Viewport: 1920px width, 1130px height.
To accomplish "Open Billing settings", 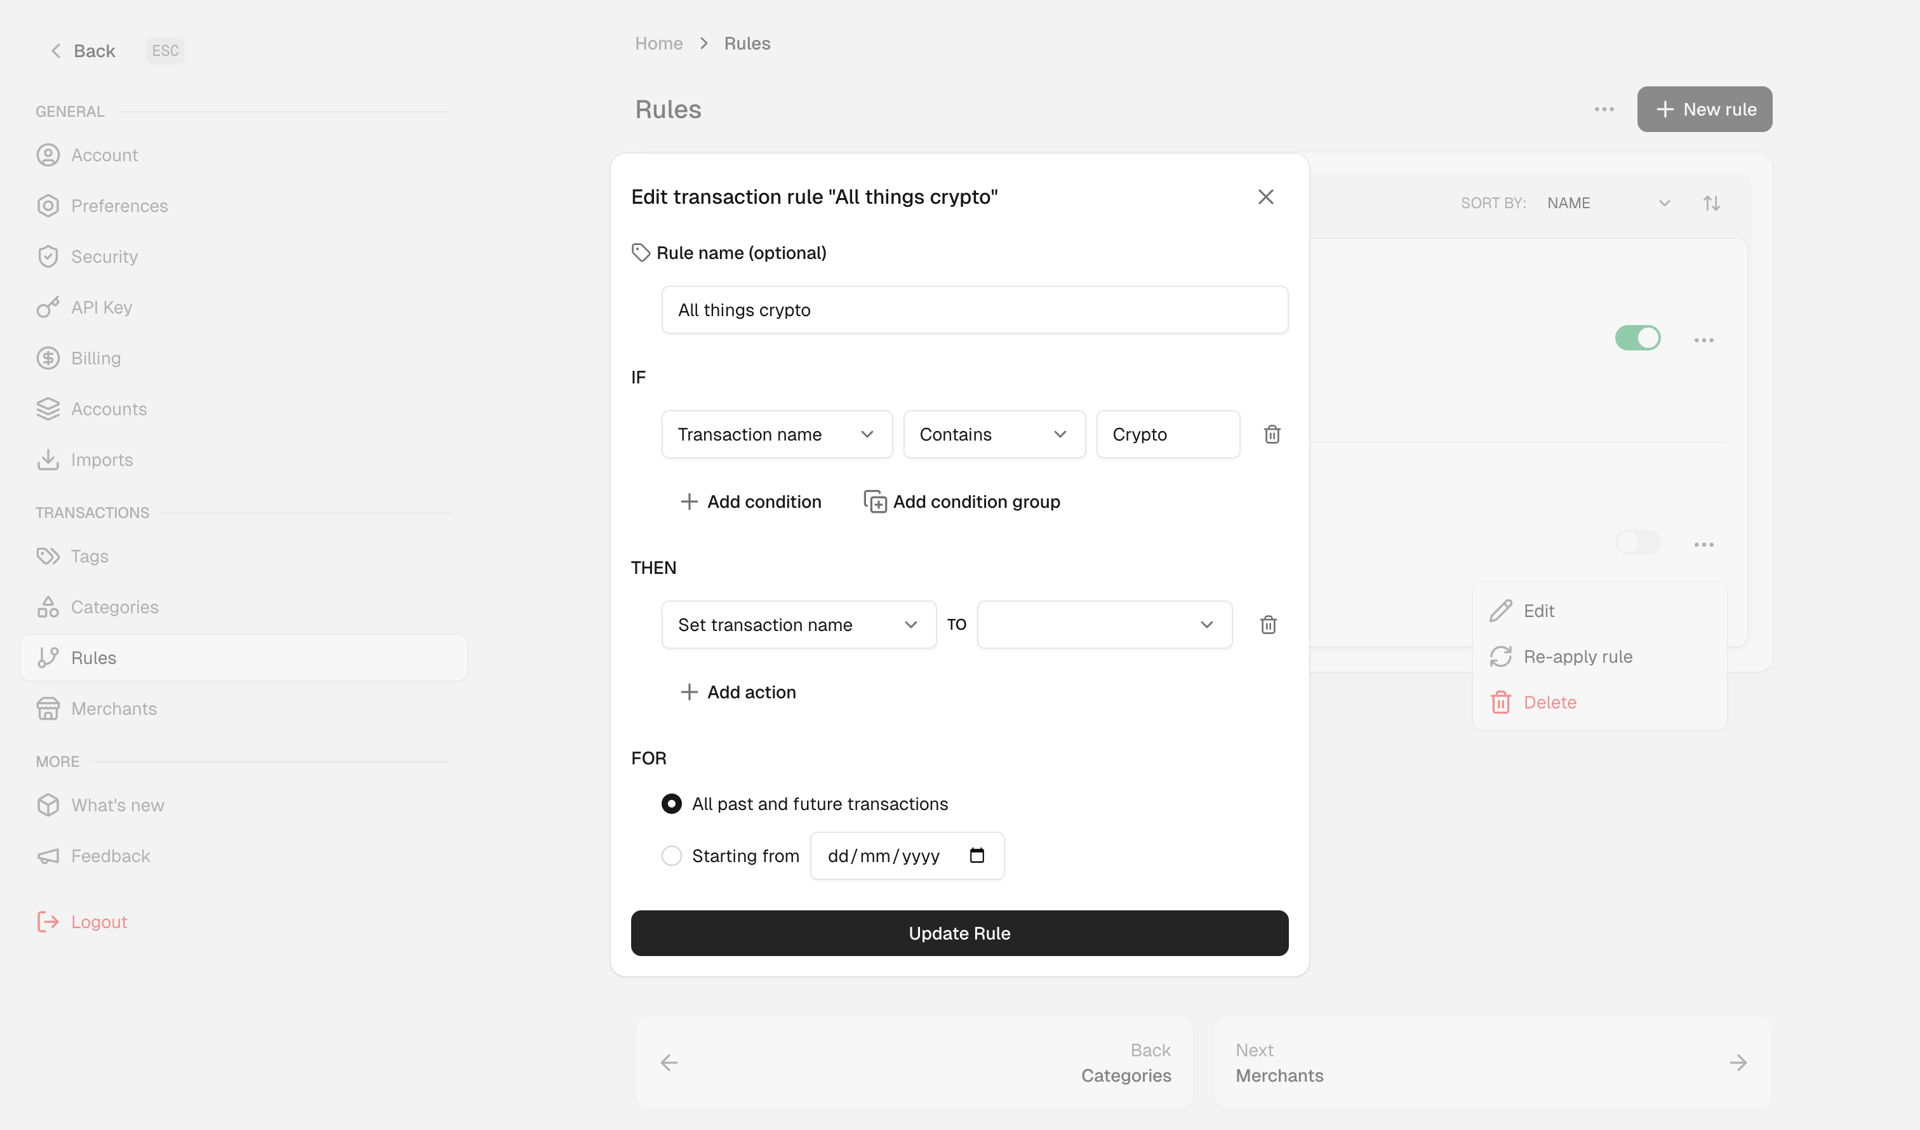I will [95, 358].
